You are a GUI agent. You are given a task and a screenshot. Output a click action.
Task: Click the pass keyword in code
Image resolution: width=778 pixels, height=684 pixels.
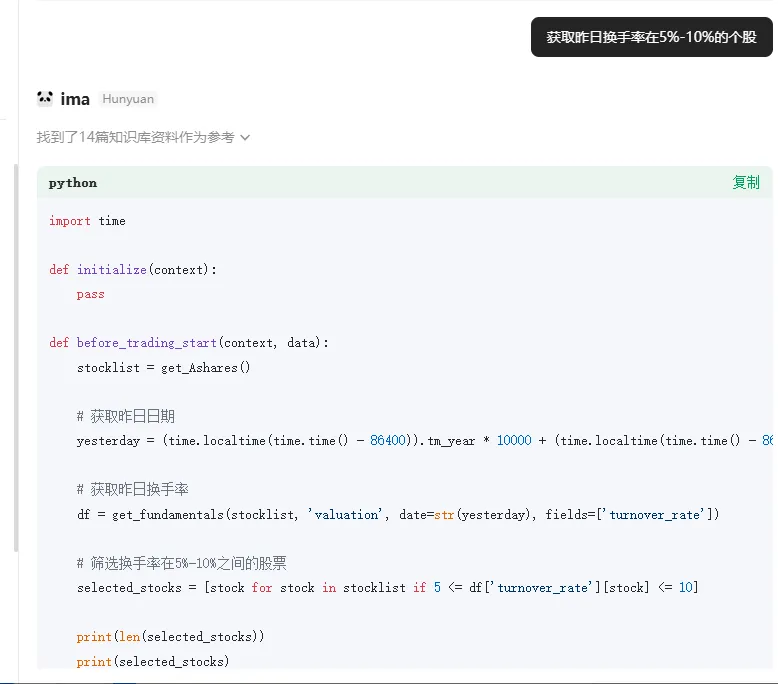tap(90, 294)
